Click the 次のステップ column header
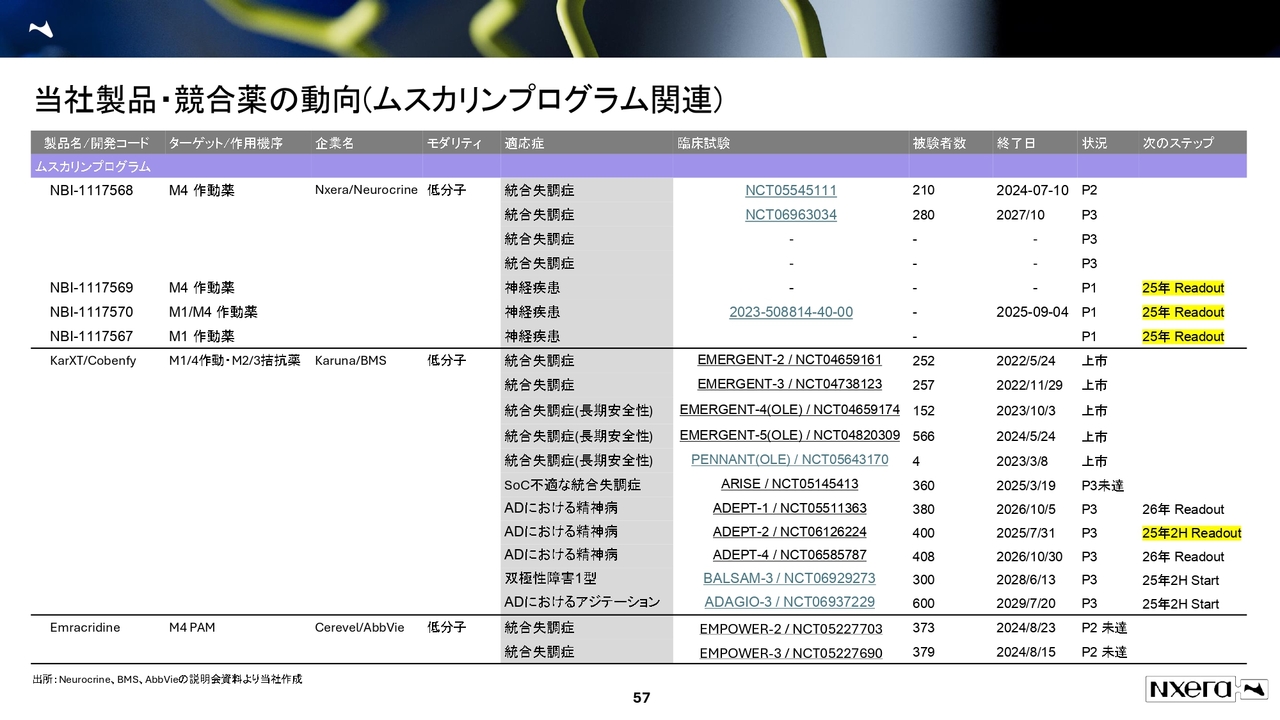This screenshot has width=1280, height=720. 1178,143
